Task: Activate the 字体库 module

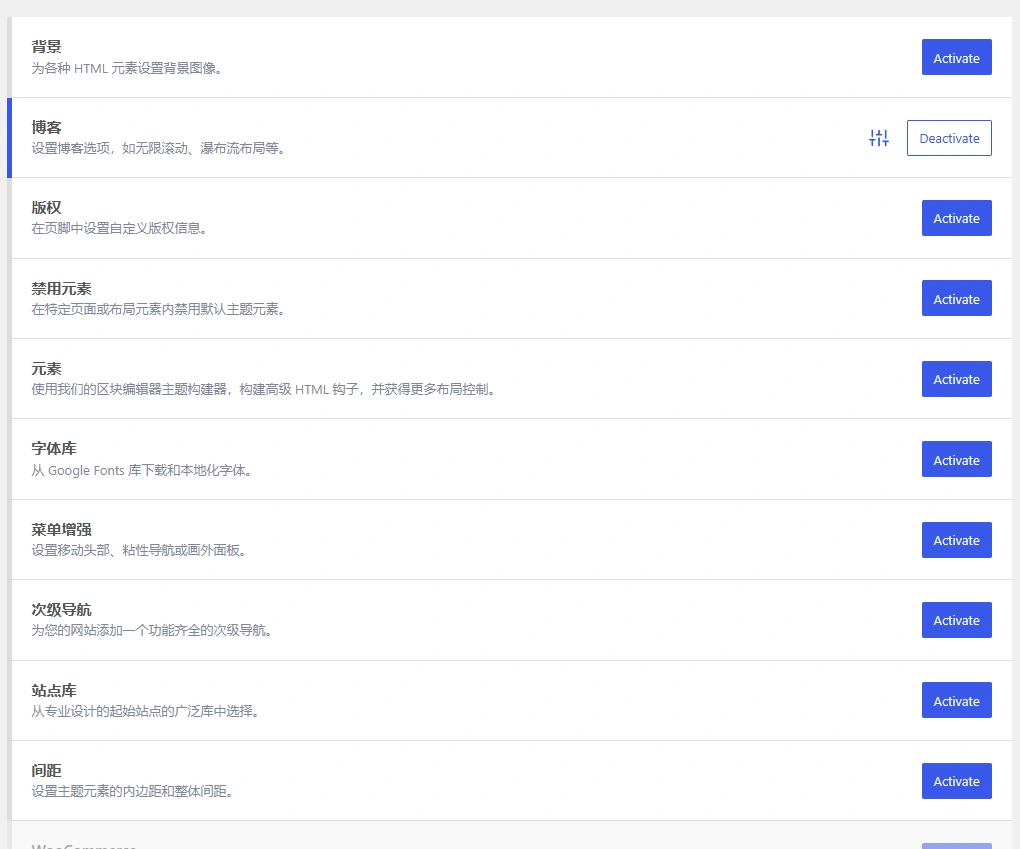Action: [x=956, y=459]
